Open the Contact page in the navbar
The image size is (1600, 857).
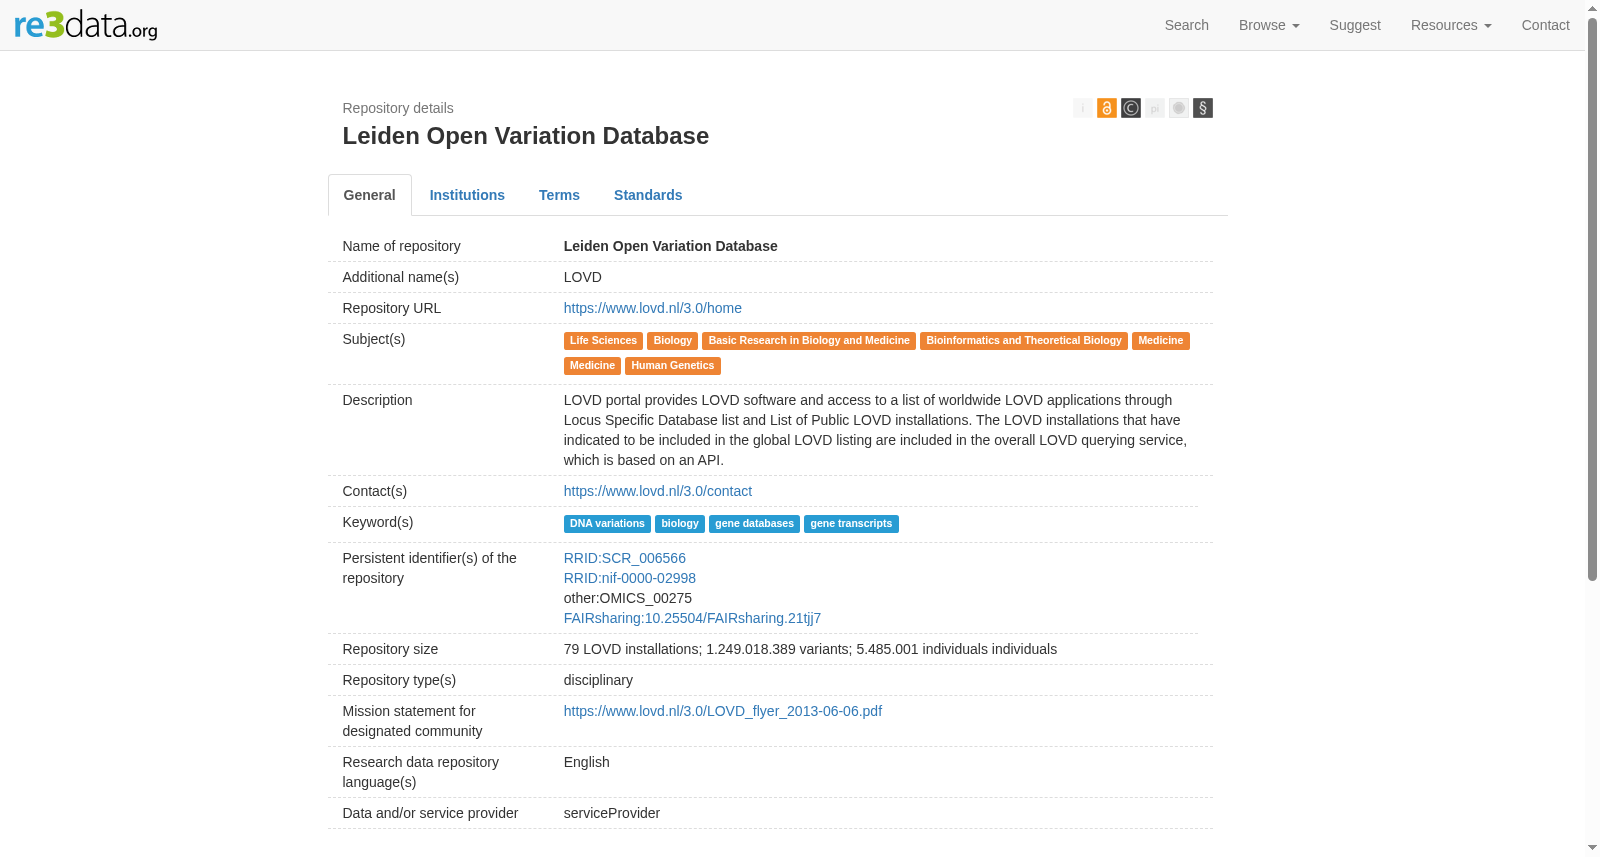click(1545, 25)
